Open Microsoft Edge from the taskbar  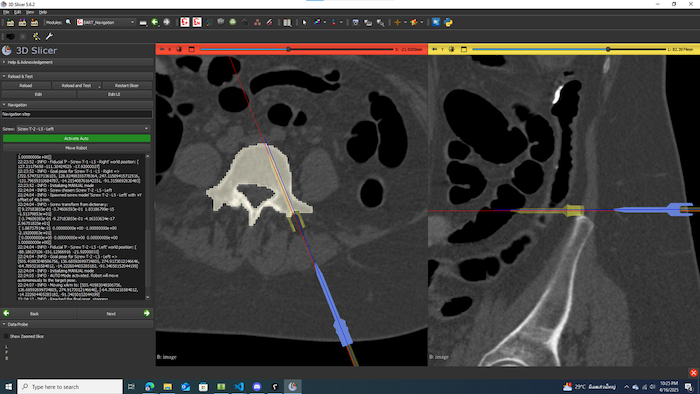tap(150, 386)
